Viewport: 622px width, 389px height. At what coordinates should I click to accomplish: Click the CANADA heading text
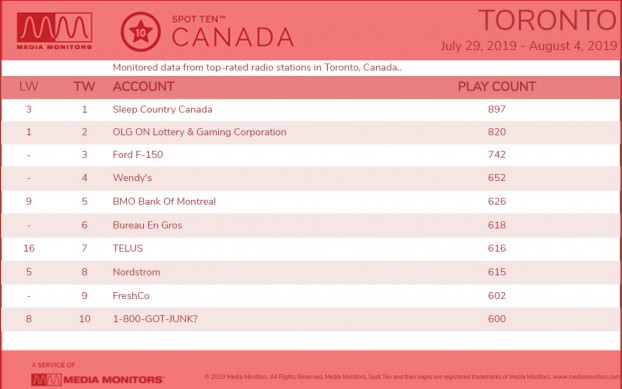pos(233,38)
